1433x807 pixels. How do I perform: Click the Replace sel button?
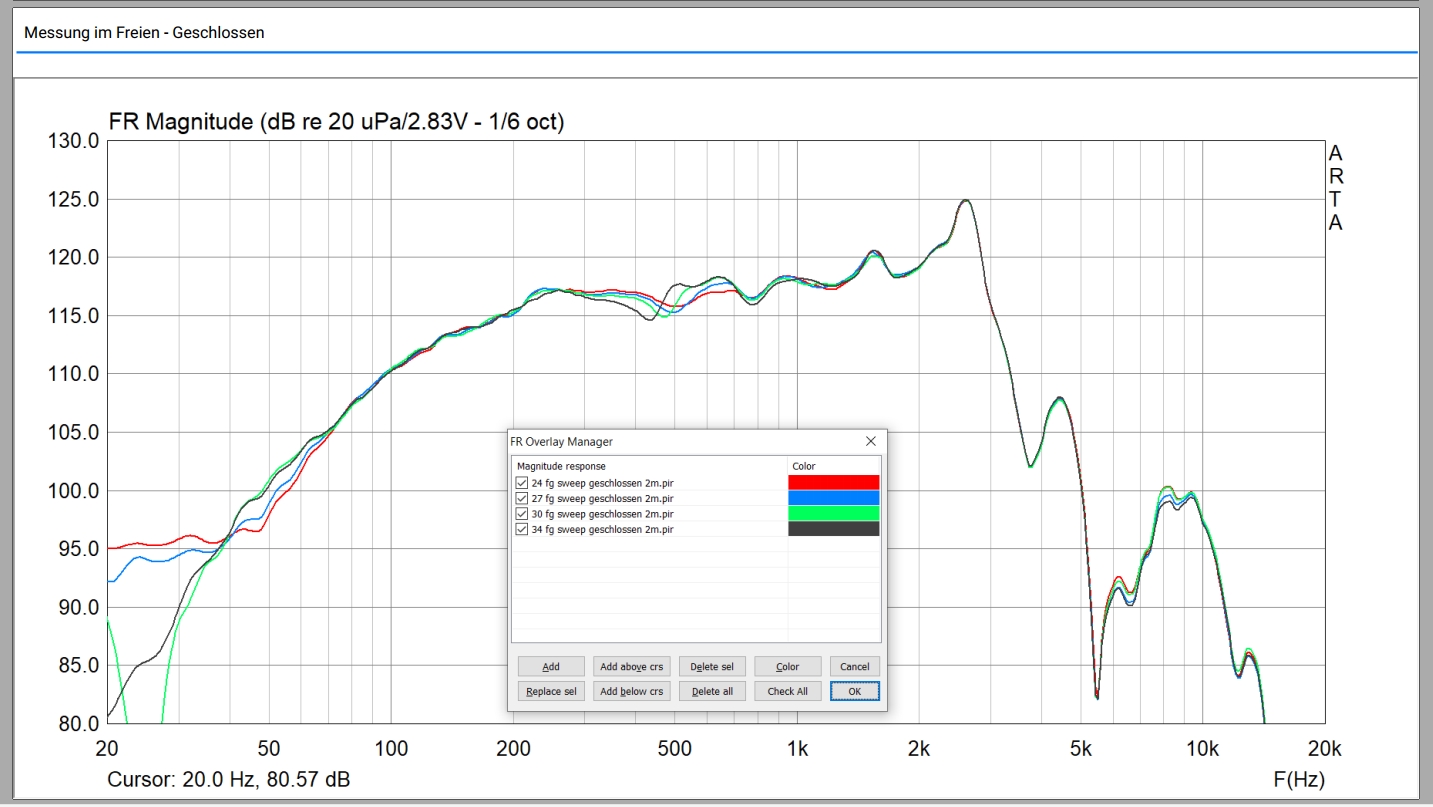click(551, 691)
